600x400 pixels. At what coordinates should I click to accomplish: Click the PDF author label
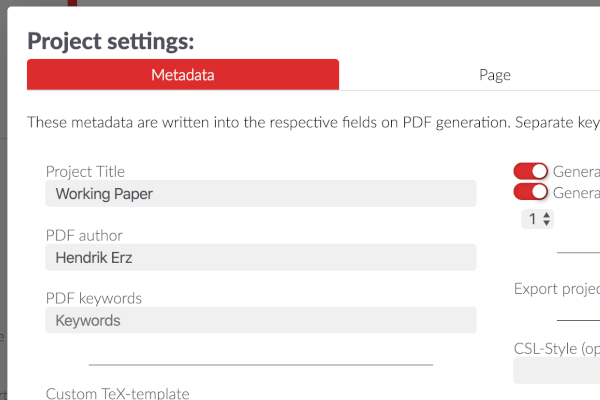coord(84,235)
